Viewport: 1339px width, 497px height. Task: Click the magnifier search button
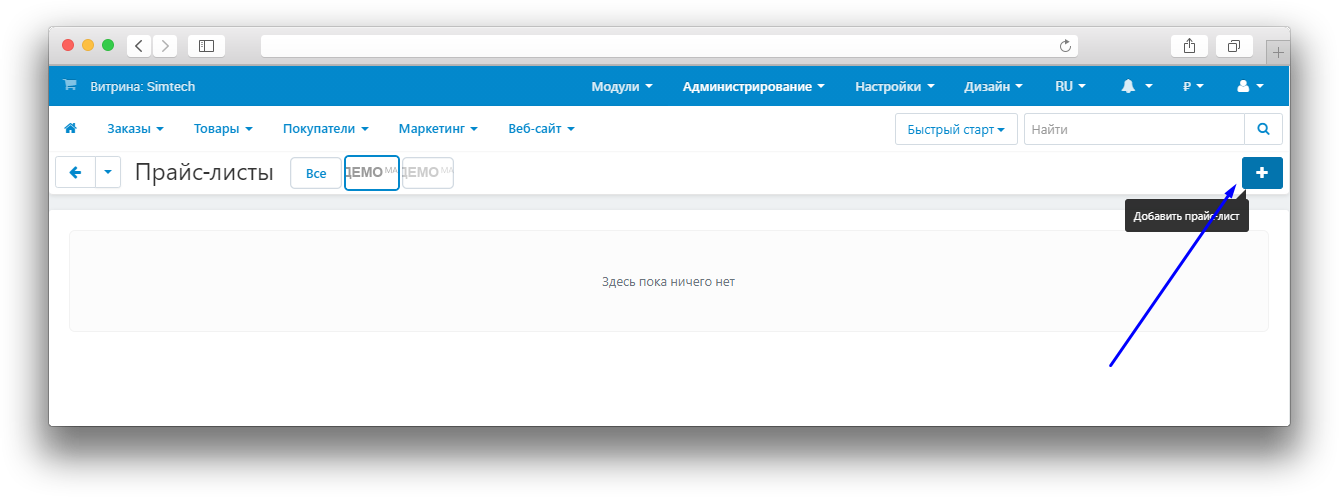point(1263,129)
